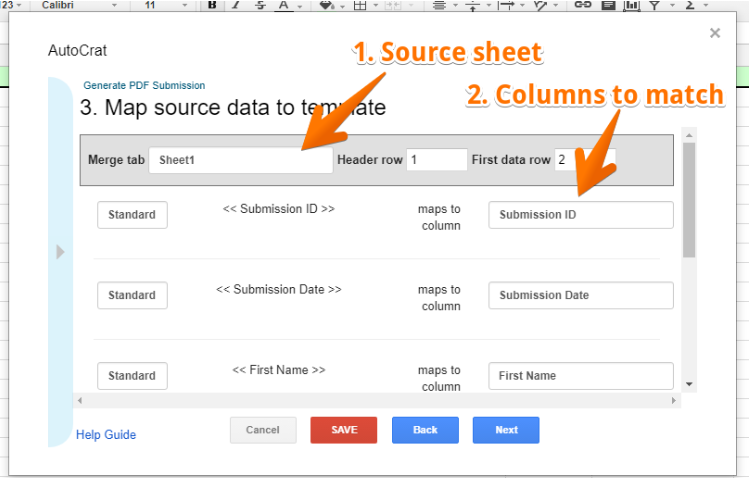Toggle bold formatting in the toolbar
The width and height of the screenshot is (750, 478).
tap(212, 5)
